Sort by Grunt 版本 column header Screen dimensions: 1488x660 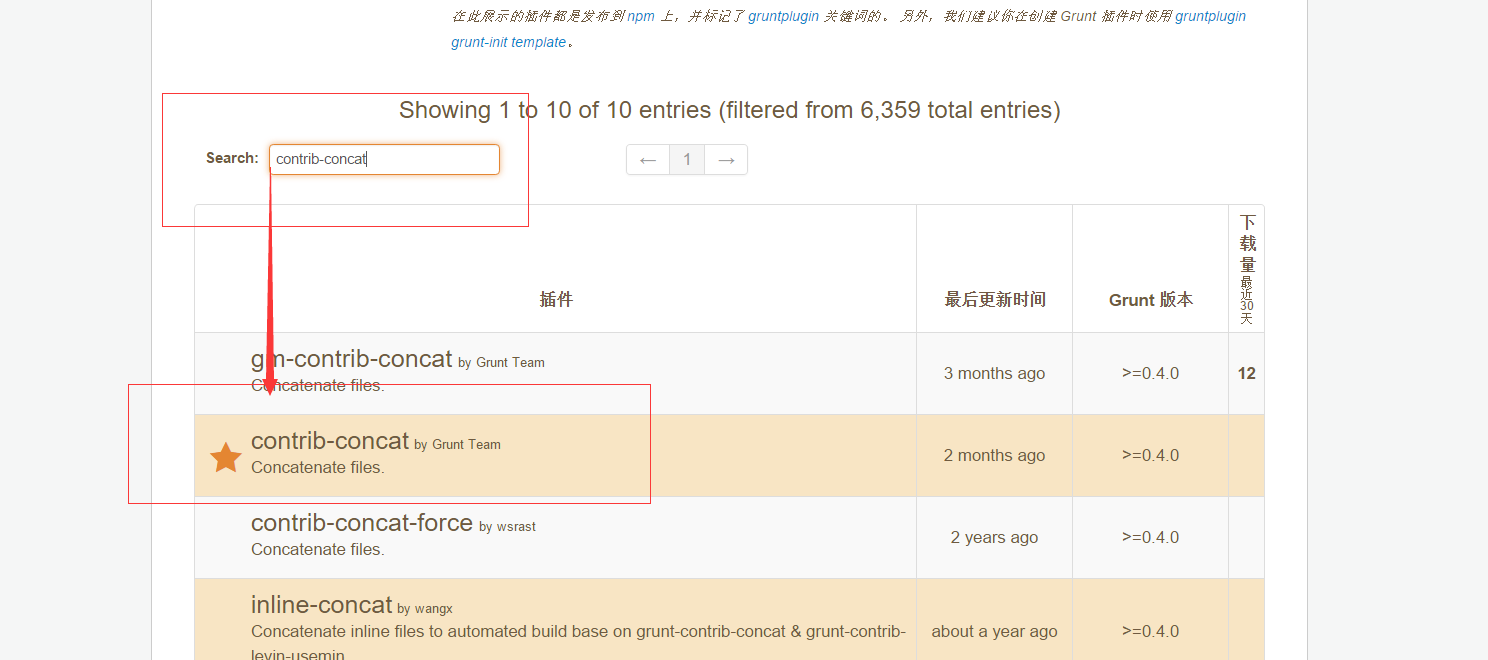[1151, 299]
